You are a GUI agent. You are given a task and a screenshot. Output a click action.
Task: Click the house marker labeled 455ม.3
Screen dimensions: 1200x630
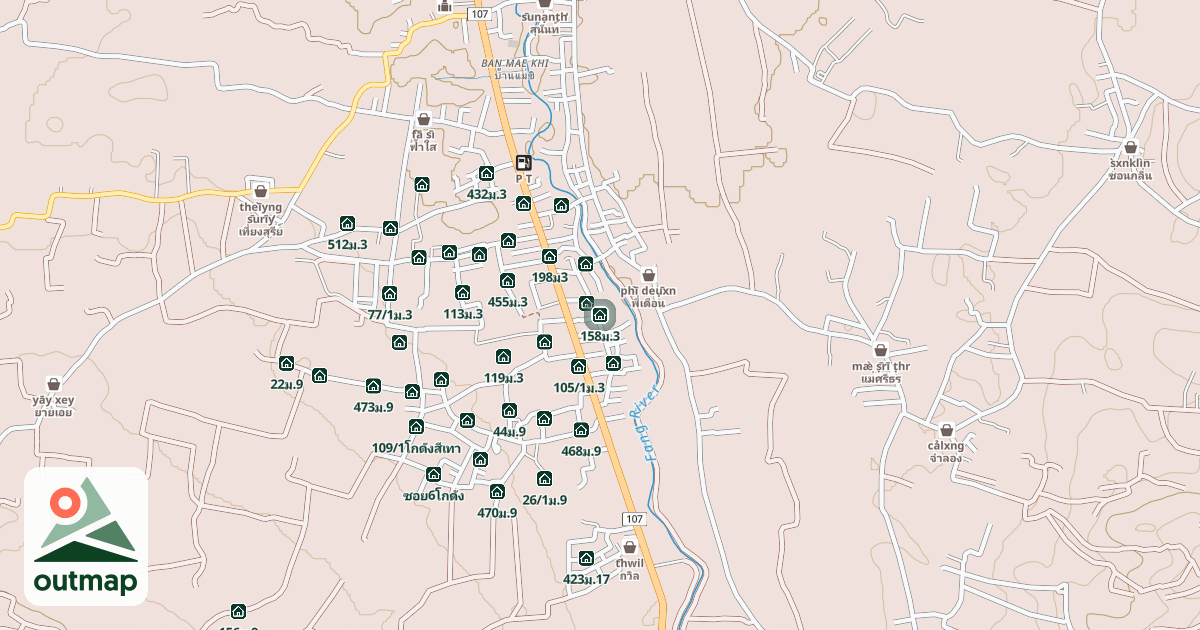click(507, 281)
